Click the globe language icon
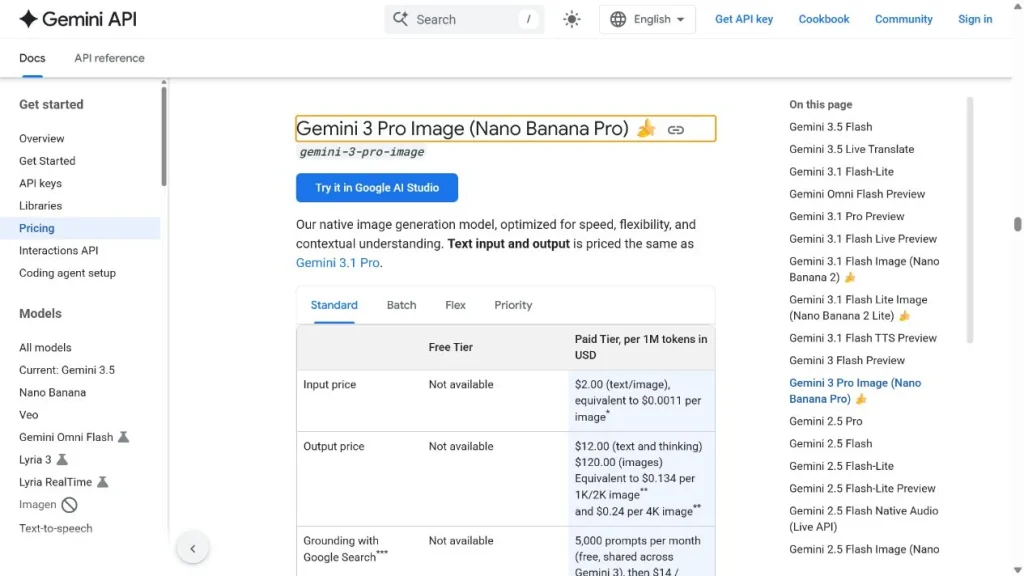The height and width of the screenshot is (576, 1024). (x=618, y=19)
